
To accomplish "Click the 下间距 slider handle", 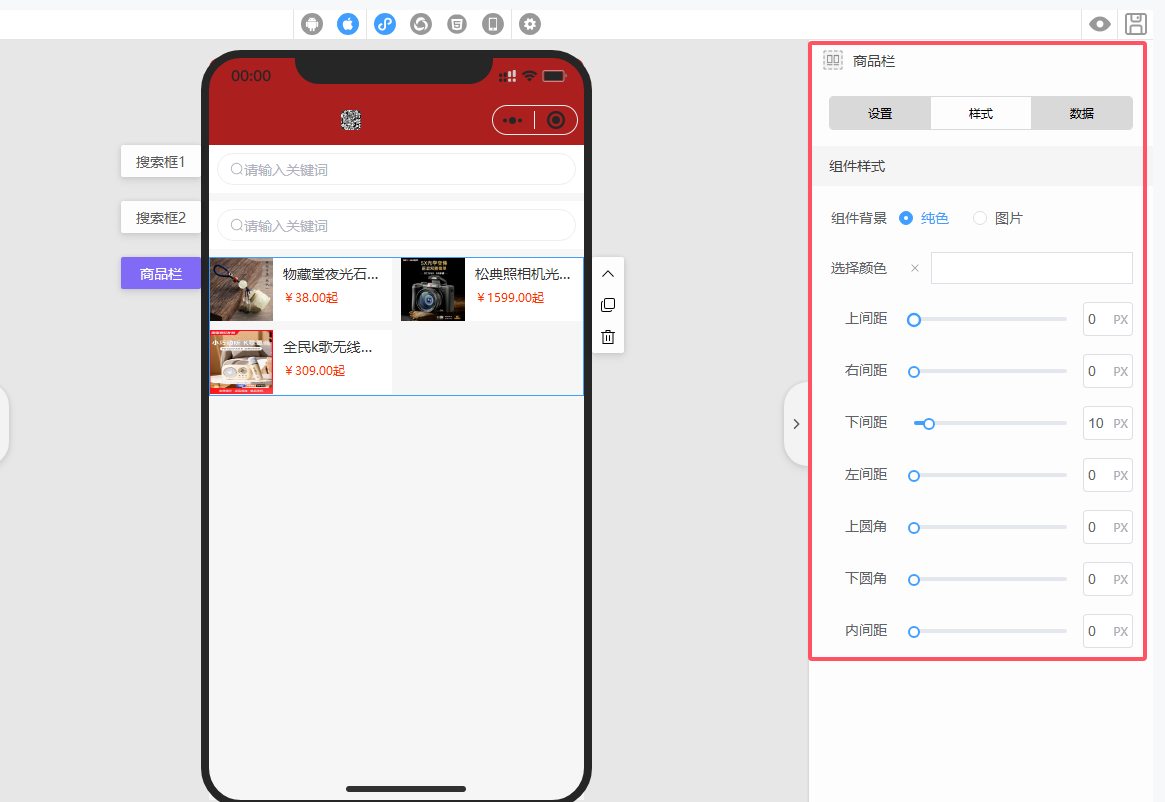I will click(929, 424).
